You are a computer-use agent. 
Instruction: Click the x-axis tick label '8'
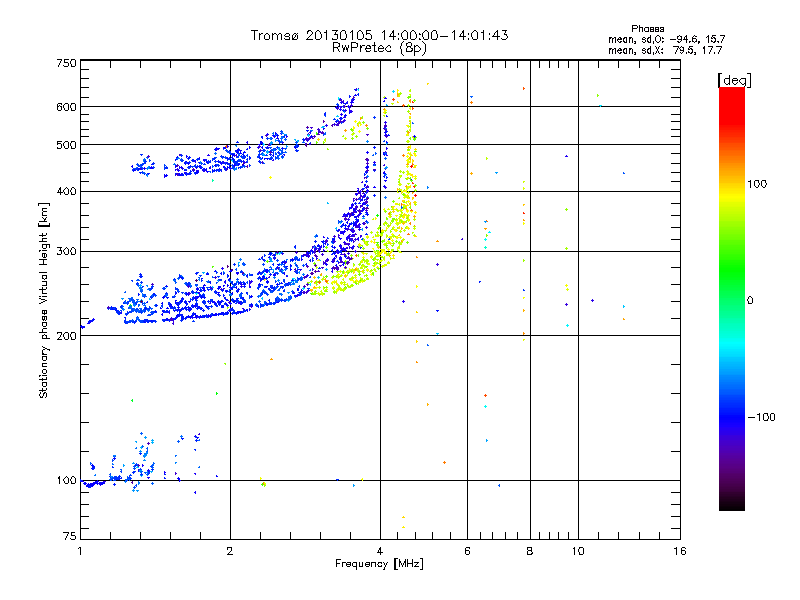[x=530, y=551]
